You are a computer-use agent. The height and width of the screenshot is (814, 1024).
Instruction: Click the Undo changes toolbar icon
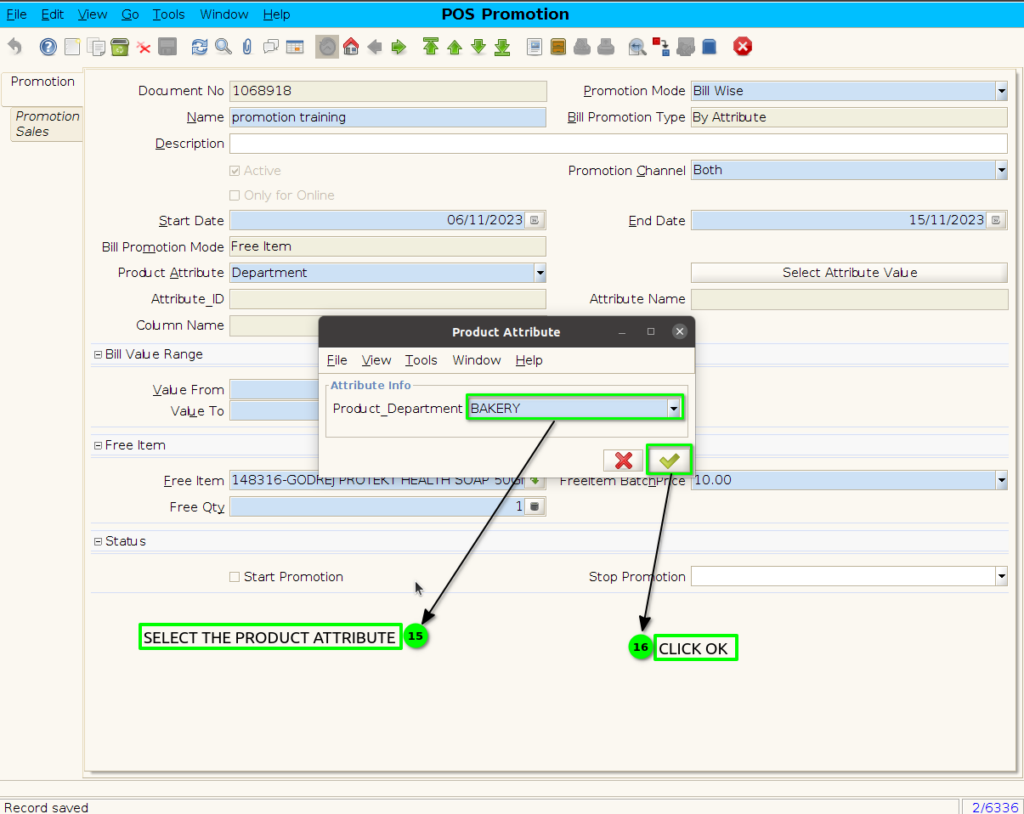pos(15,46)
